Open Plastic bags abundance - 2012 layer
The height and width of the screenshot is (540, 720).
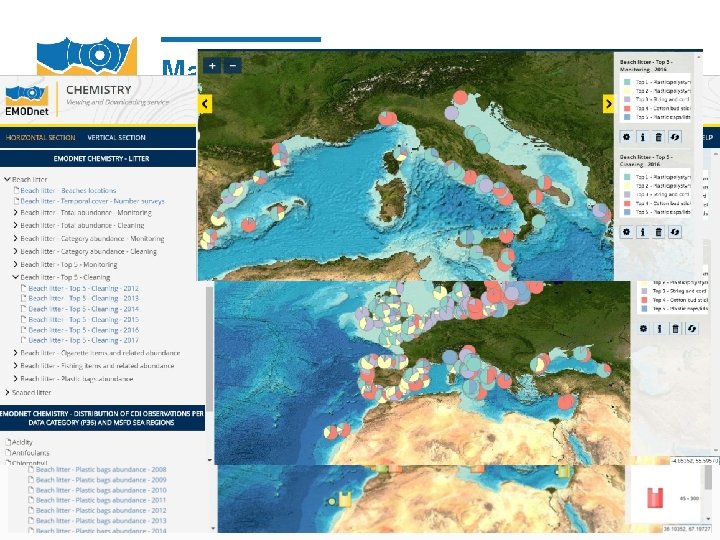(x=101, y=511)
